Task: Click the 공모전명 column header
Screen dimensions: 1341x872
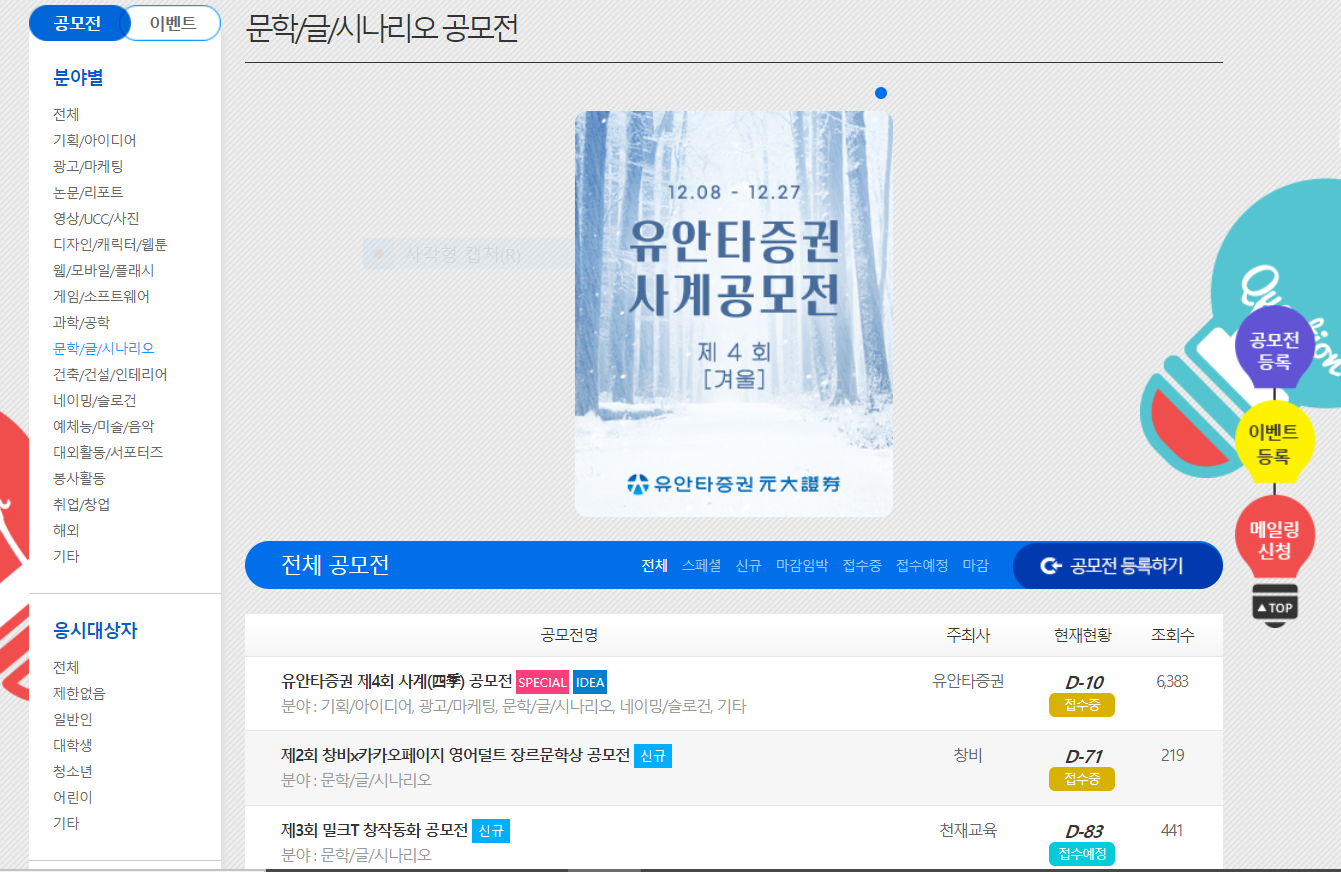Action: click(569, 635)
